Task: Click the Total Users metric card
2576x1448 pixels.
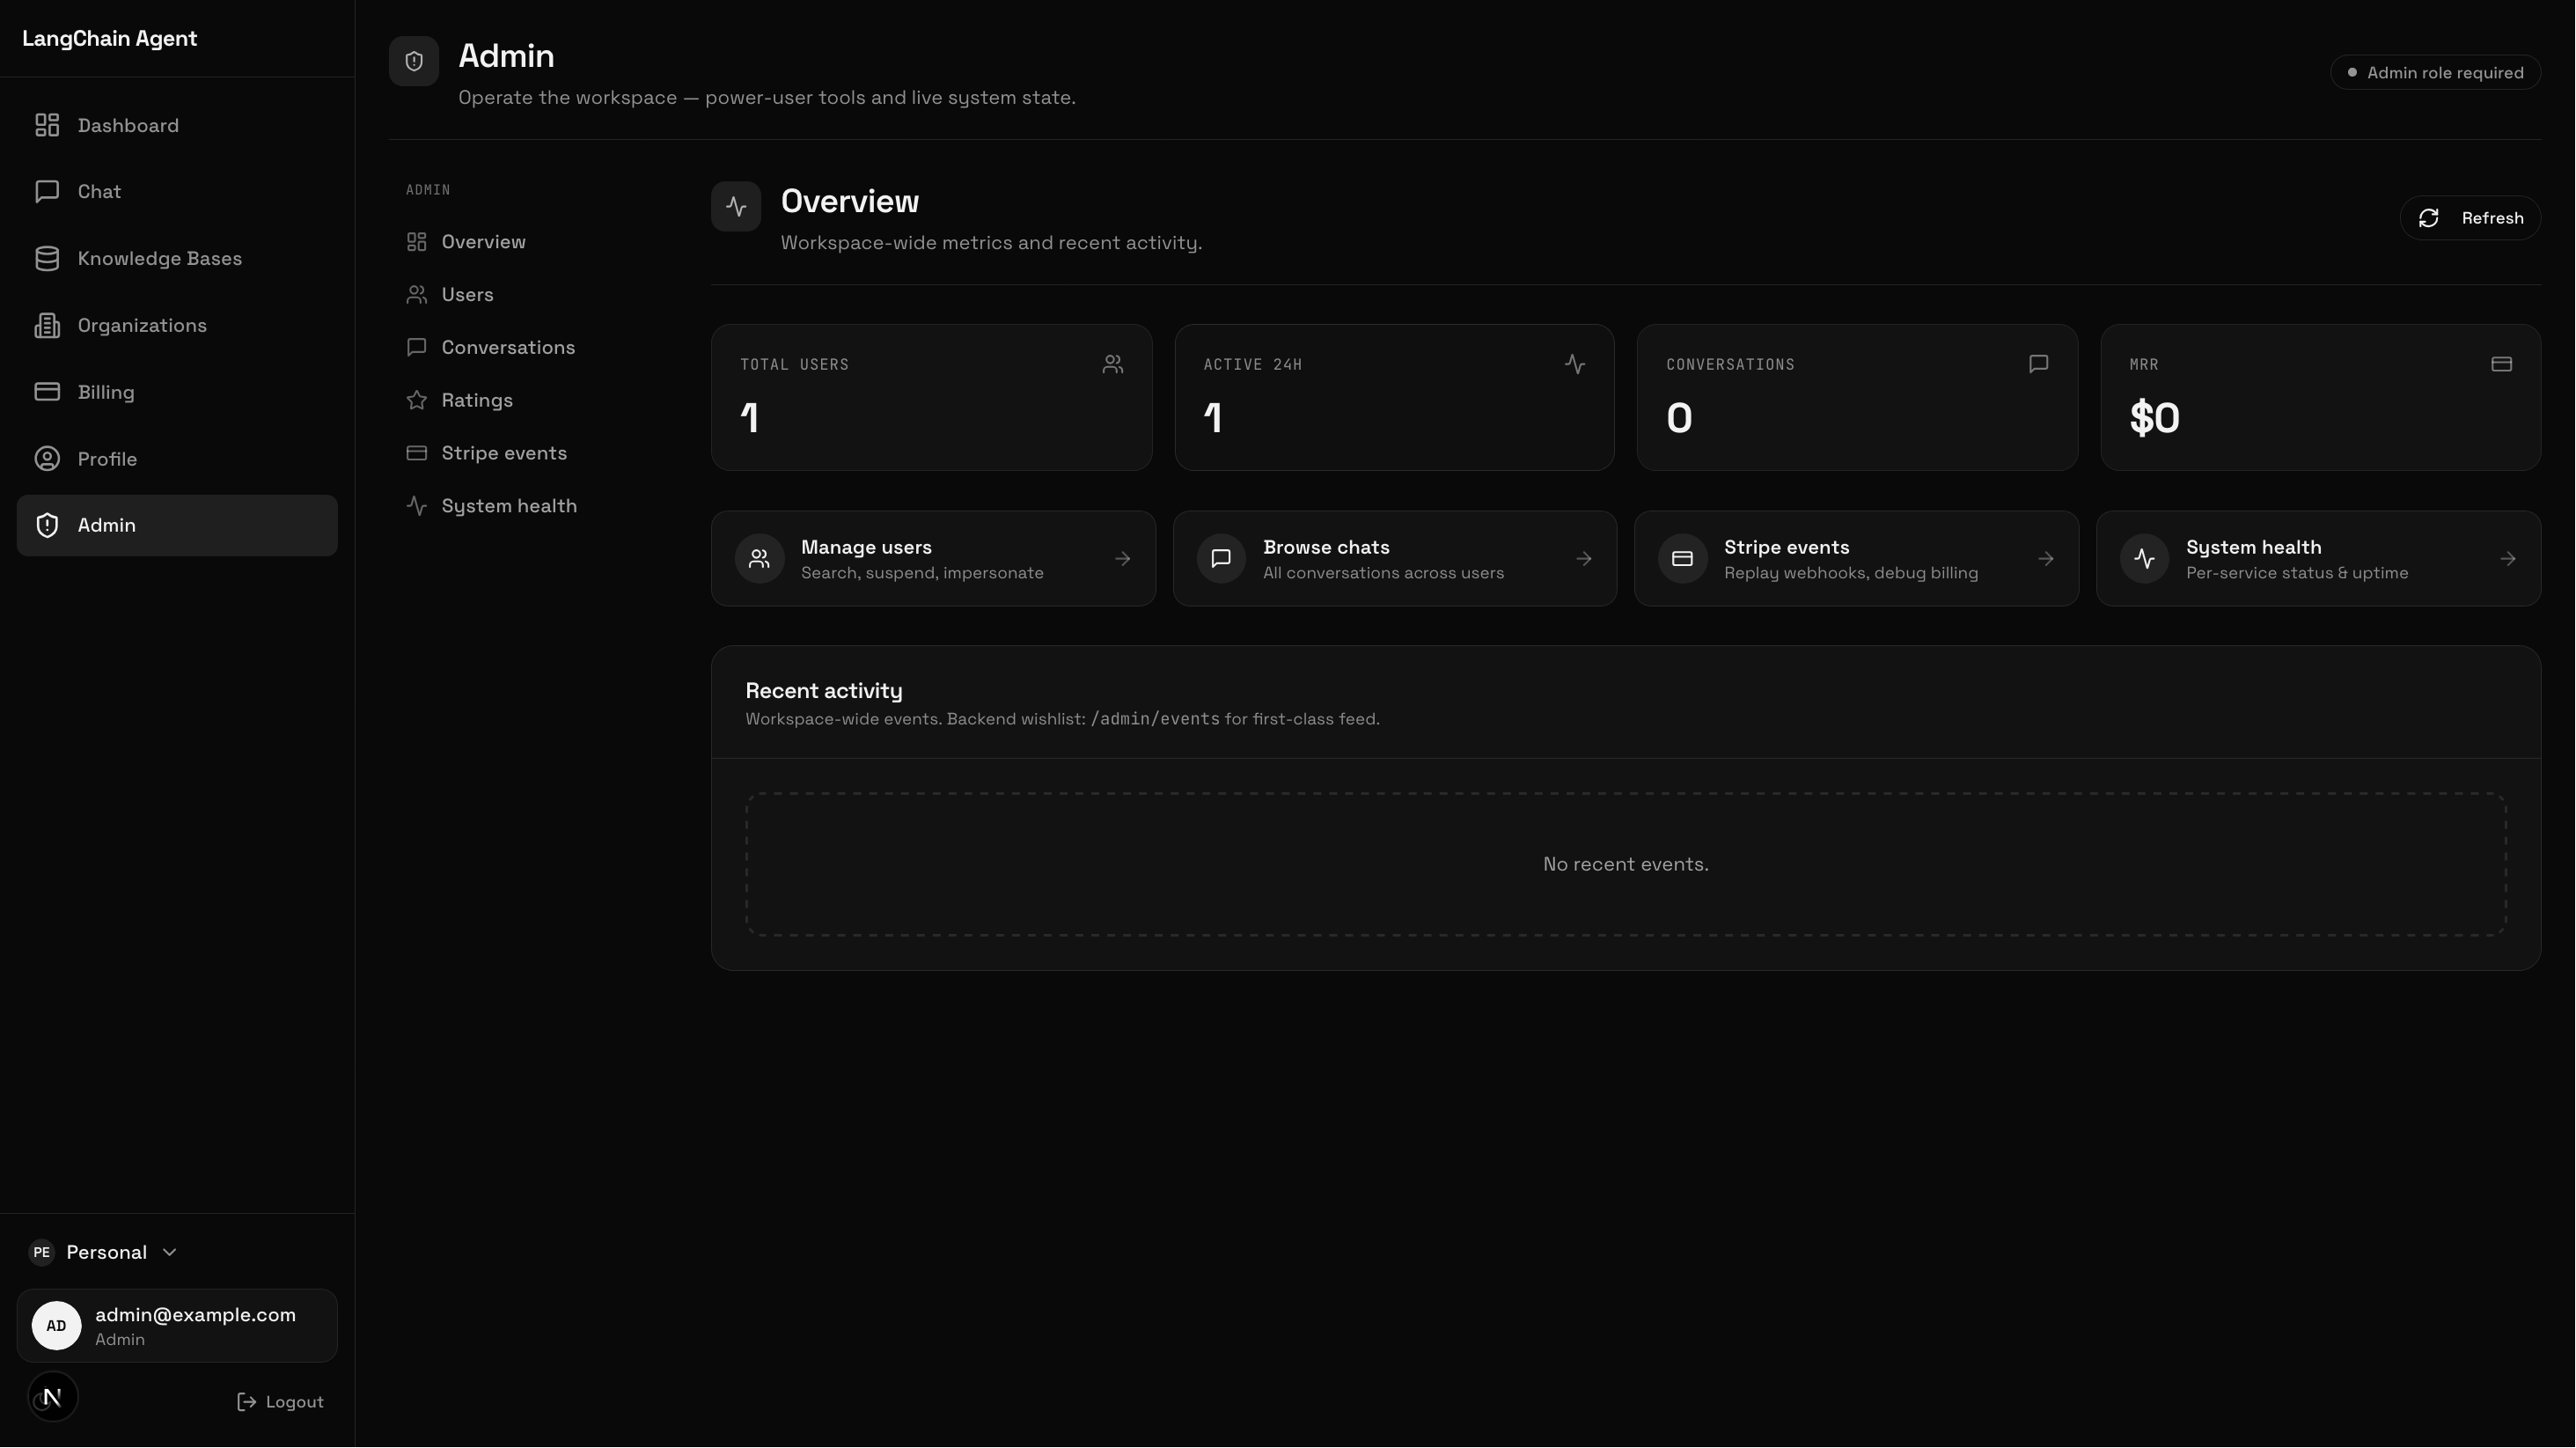Action: coord(932,397)
